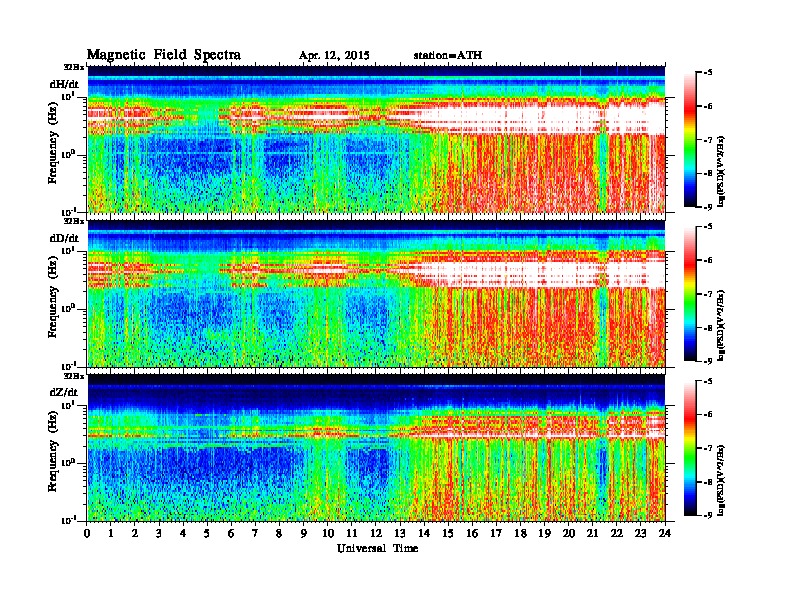
Task: Click the log(PSD) units label of dH/dt color bar
Action: pyautogui.click(x=722, y=171)
